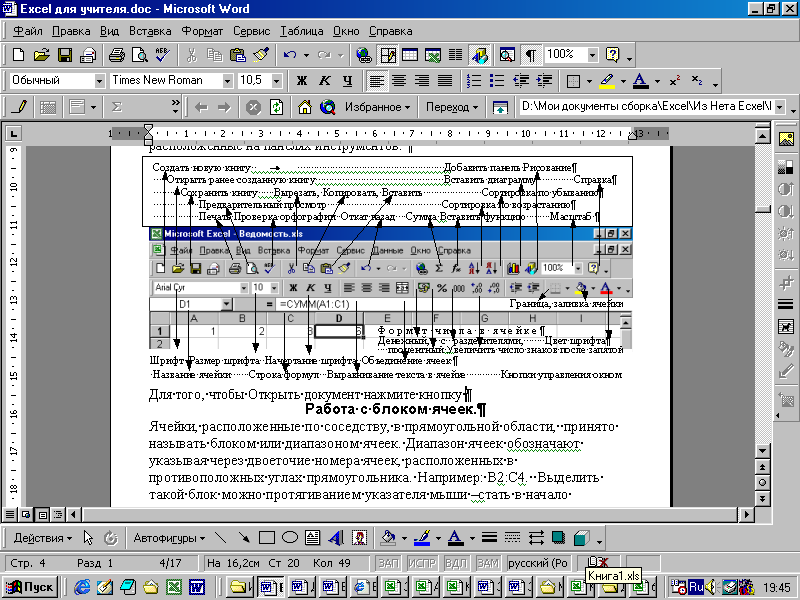Image resolution: width=800 pixels, height=600 pixels.
Task: Align text to the right
Action: click(x=422, y=81)
